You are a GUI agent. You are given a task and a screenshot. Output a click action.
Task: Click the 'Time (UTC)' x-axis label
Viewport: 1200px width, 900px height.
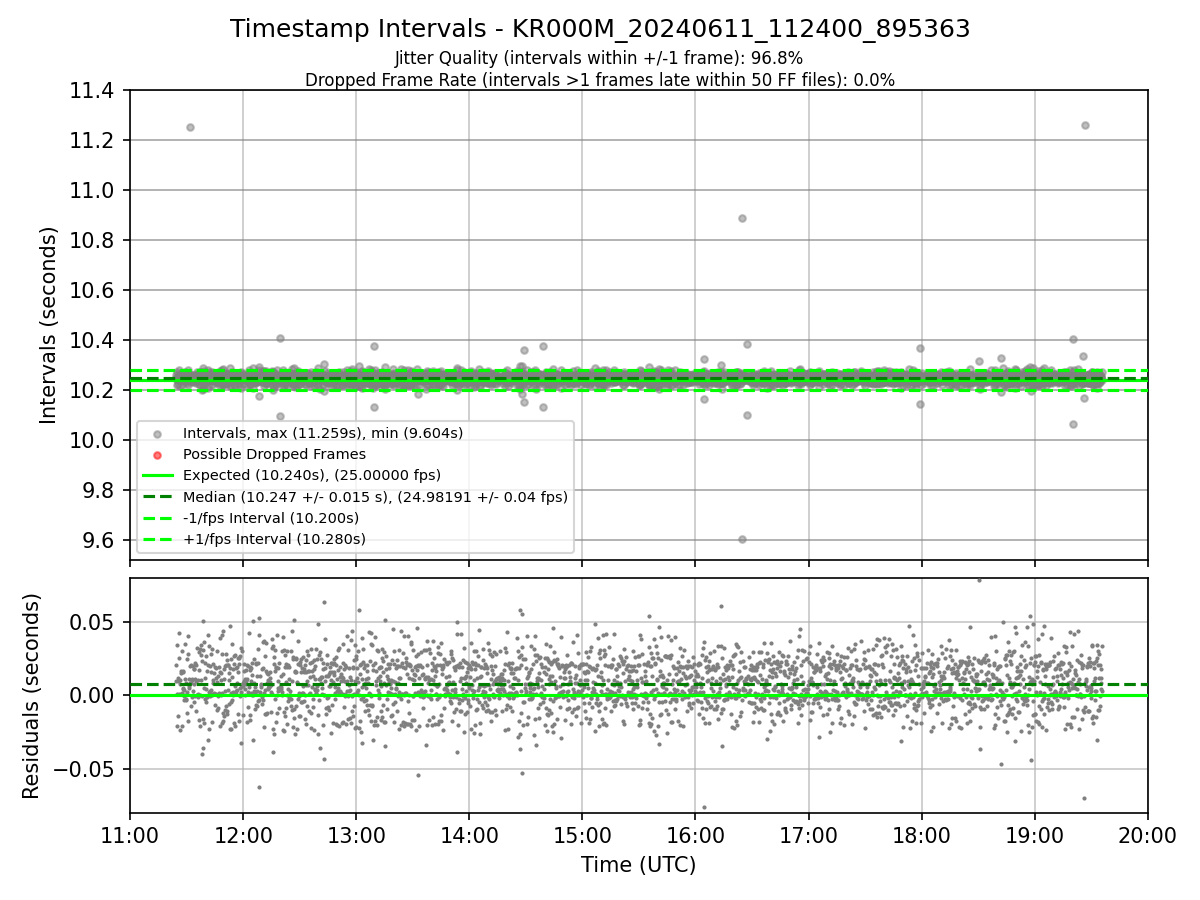click(x=638, y=865)
